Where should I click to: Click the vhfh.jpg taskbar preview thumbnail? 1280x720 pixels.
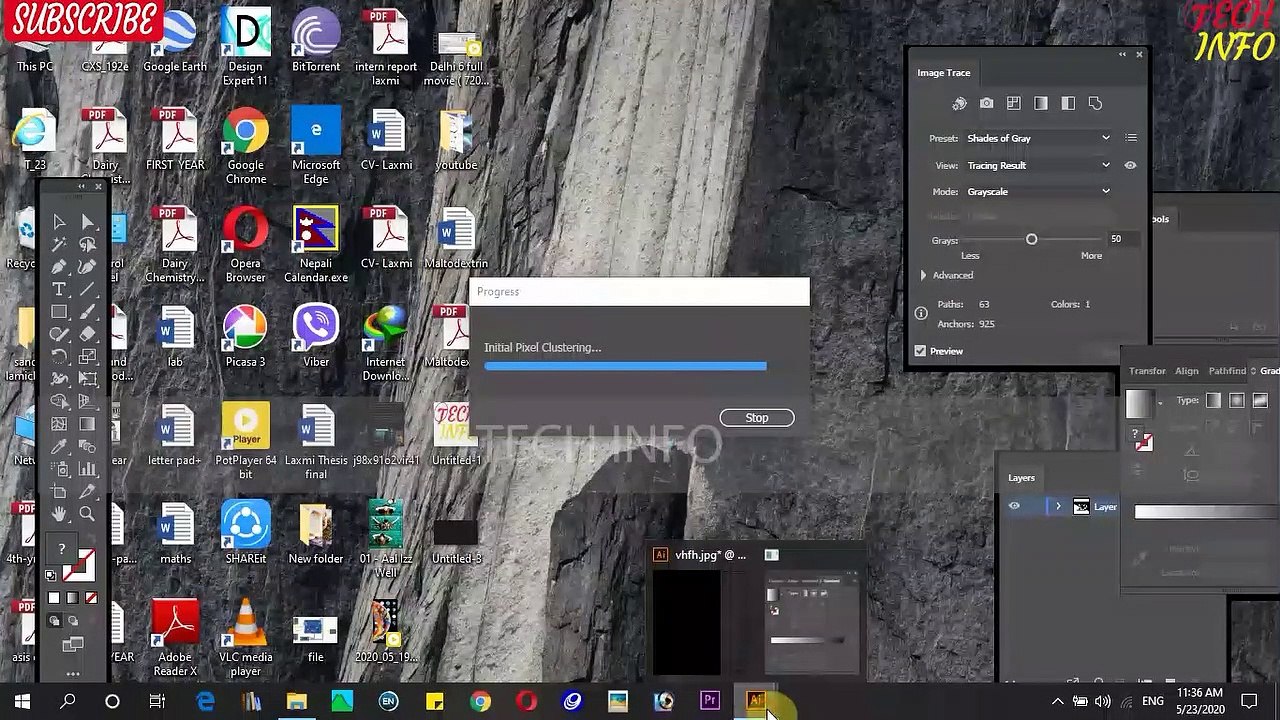click(x=686, y=622)
